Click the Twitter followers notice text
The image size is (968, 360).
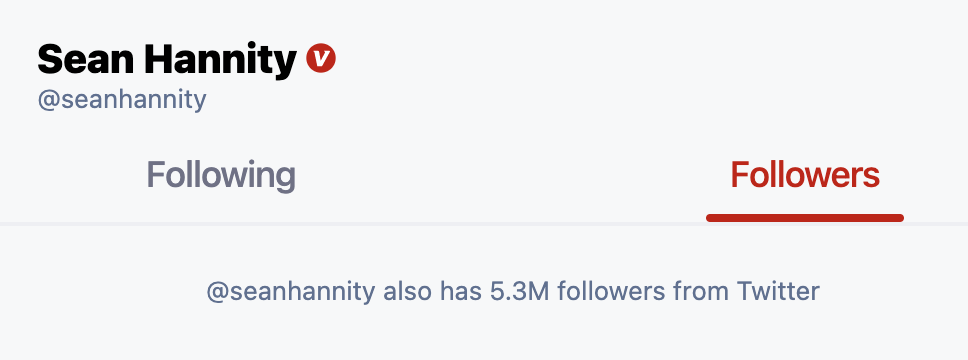pyautogui.click(x=513, y=291)
